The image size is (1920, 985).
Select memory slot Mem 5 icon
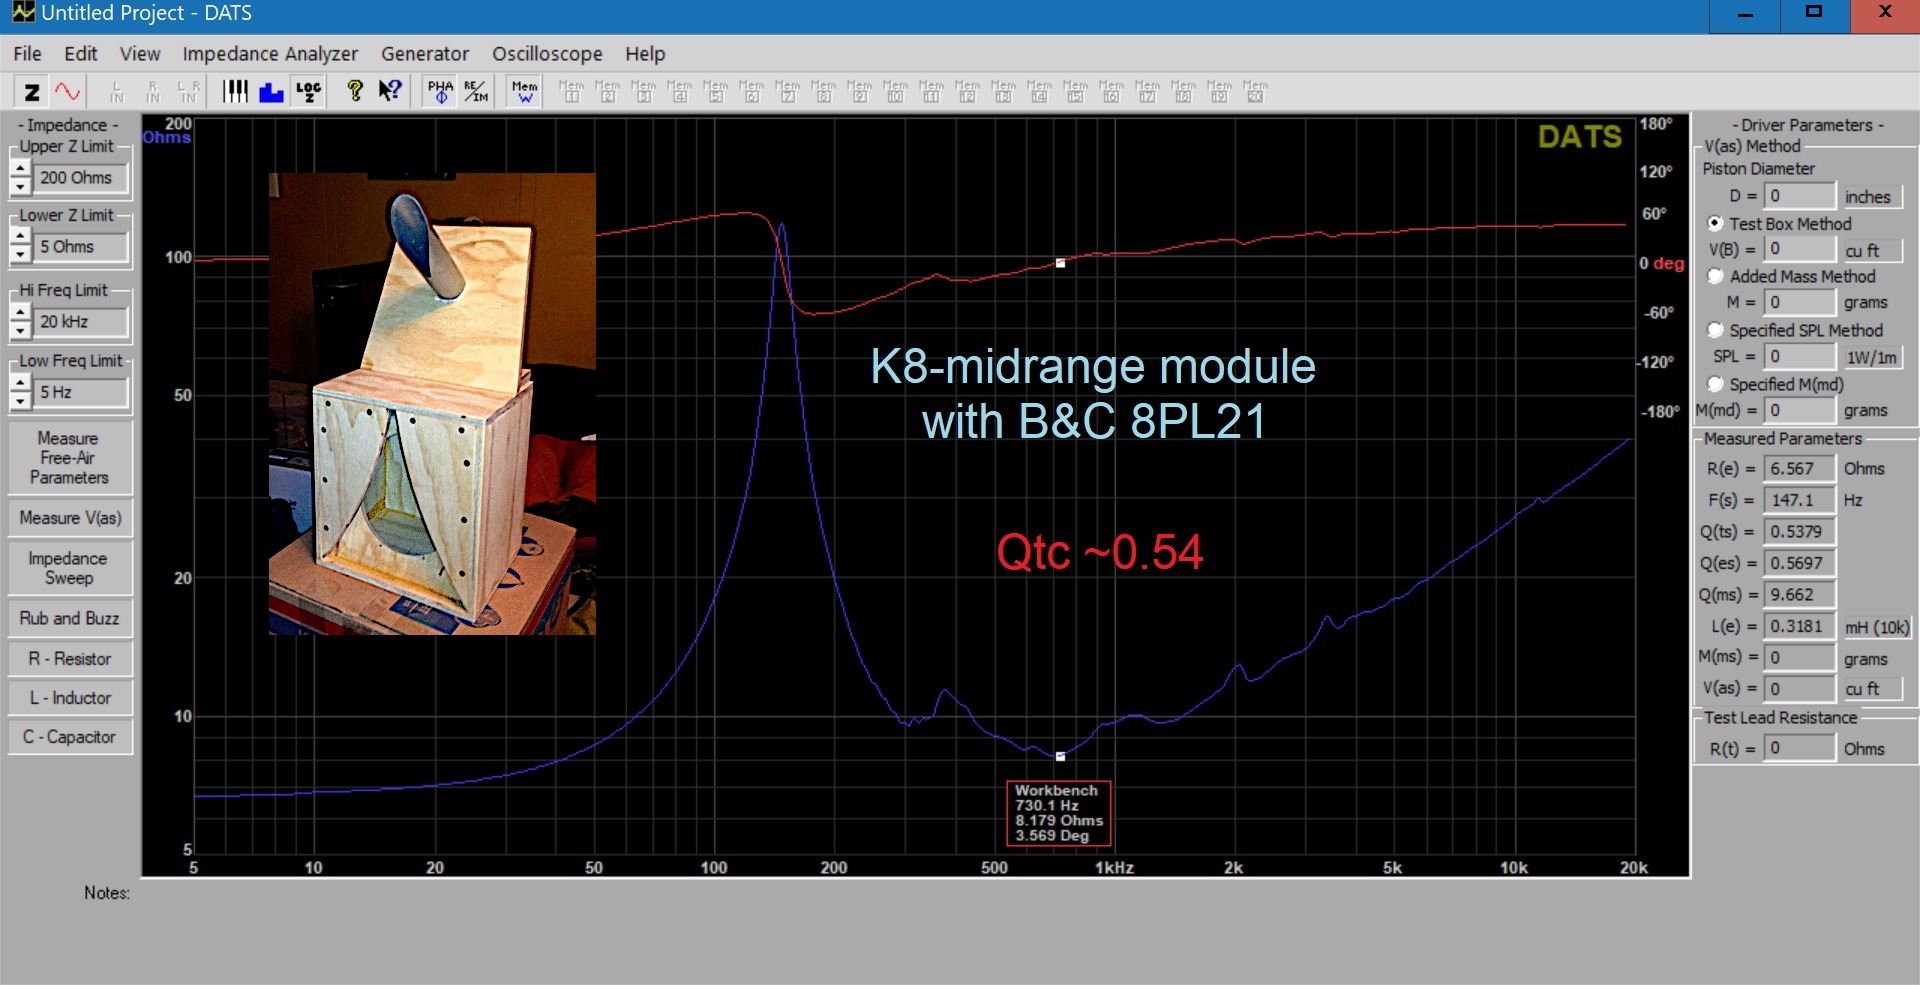pos(715,92)
